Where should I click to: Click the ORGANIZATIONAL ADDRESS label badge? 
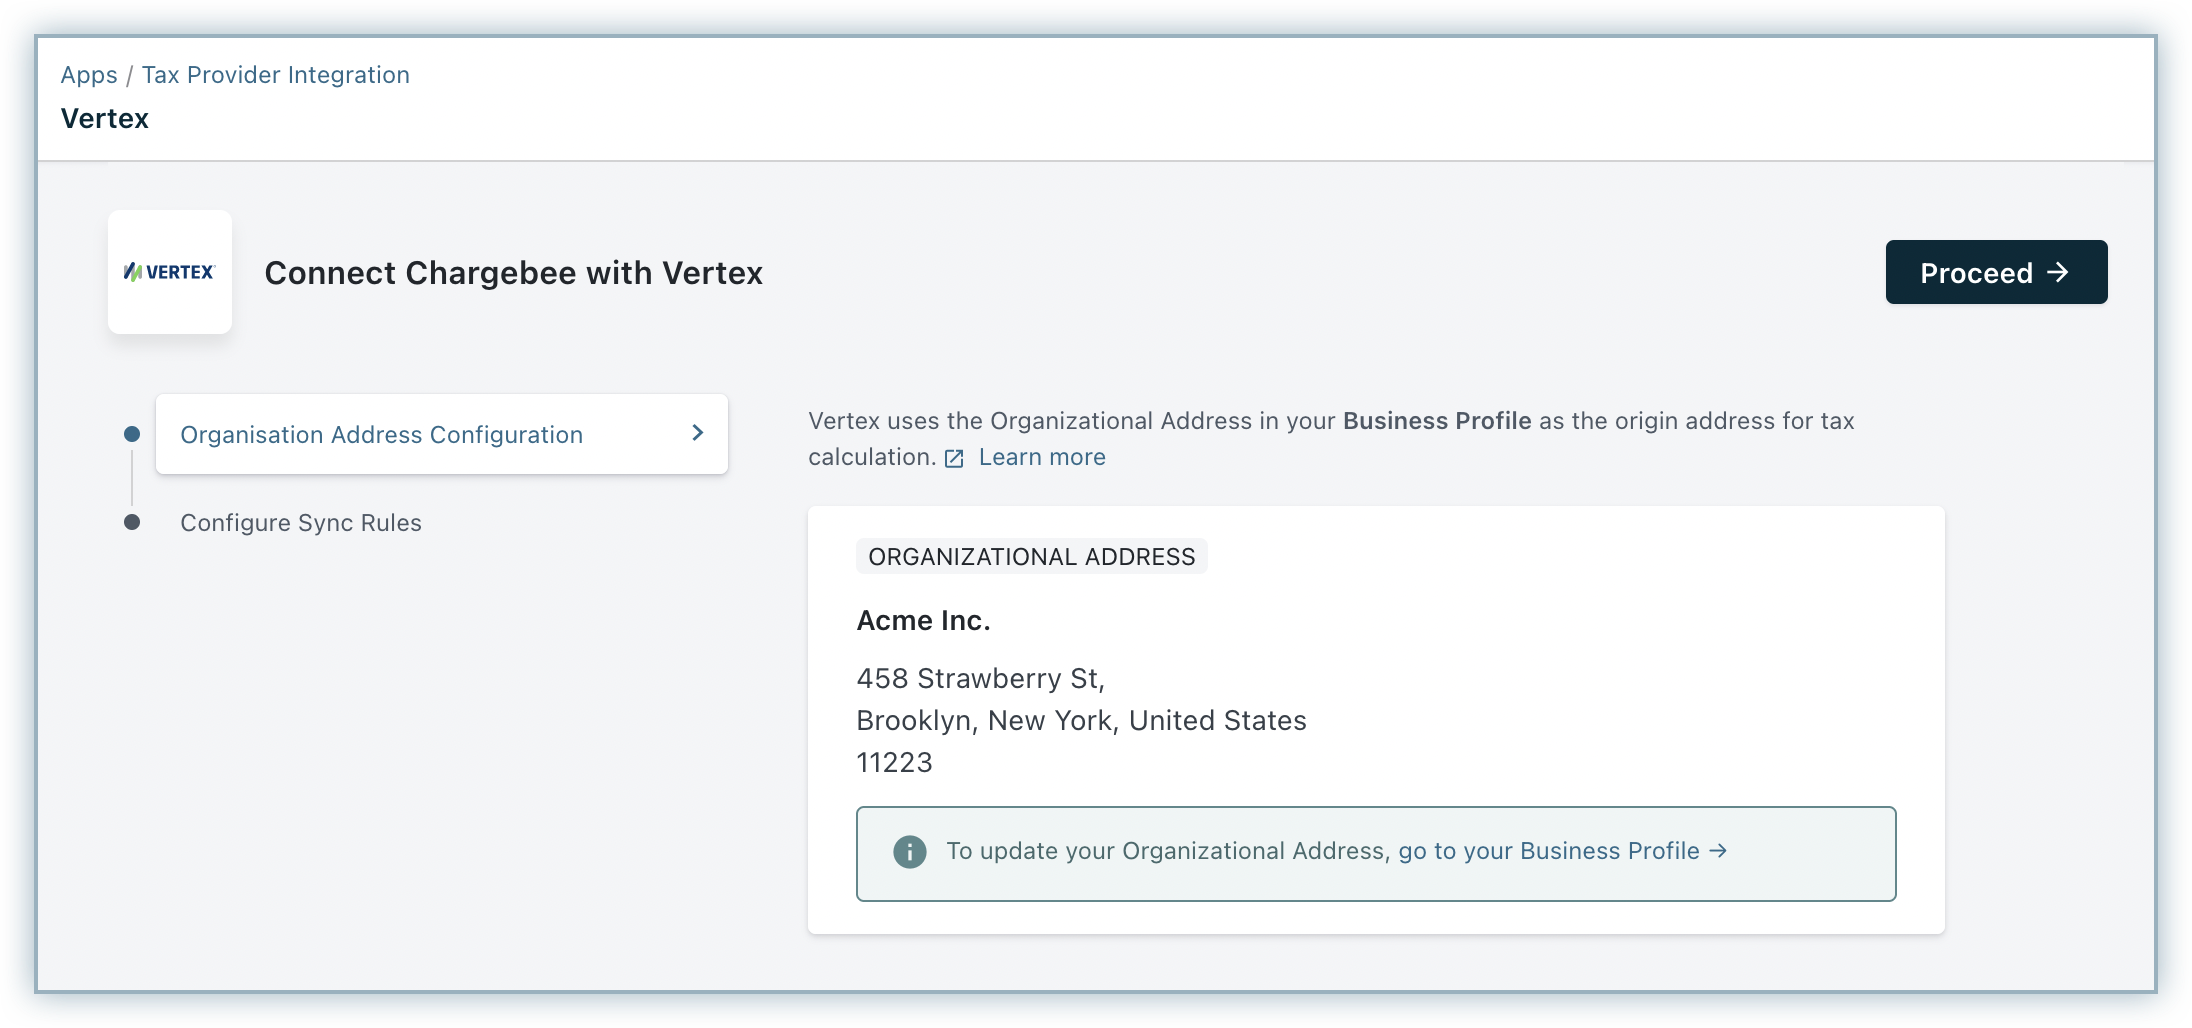point(1031,557)
